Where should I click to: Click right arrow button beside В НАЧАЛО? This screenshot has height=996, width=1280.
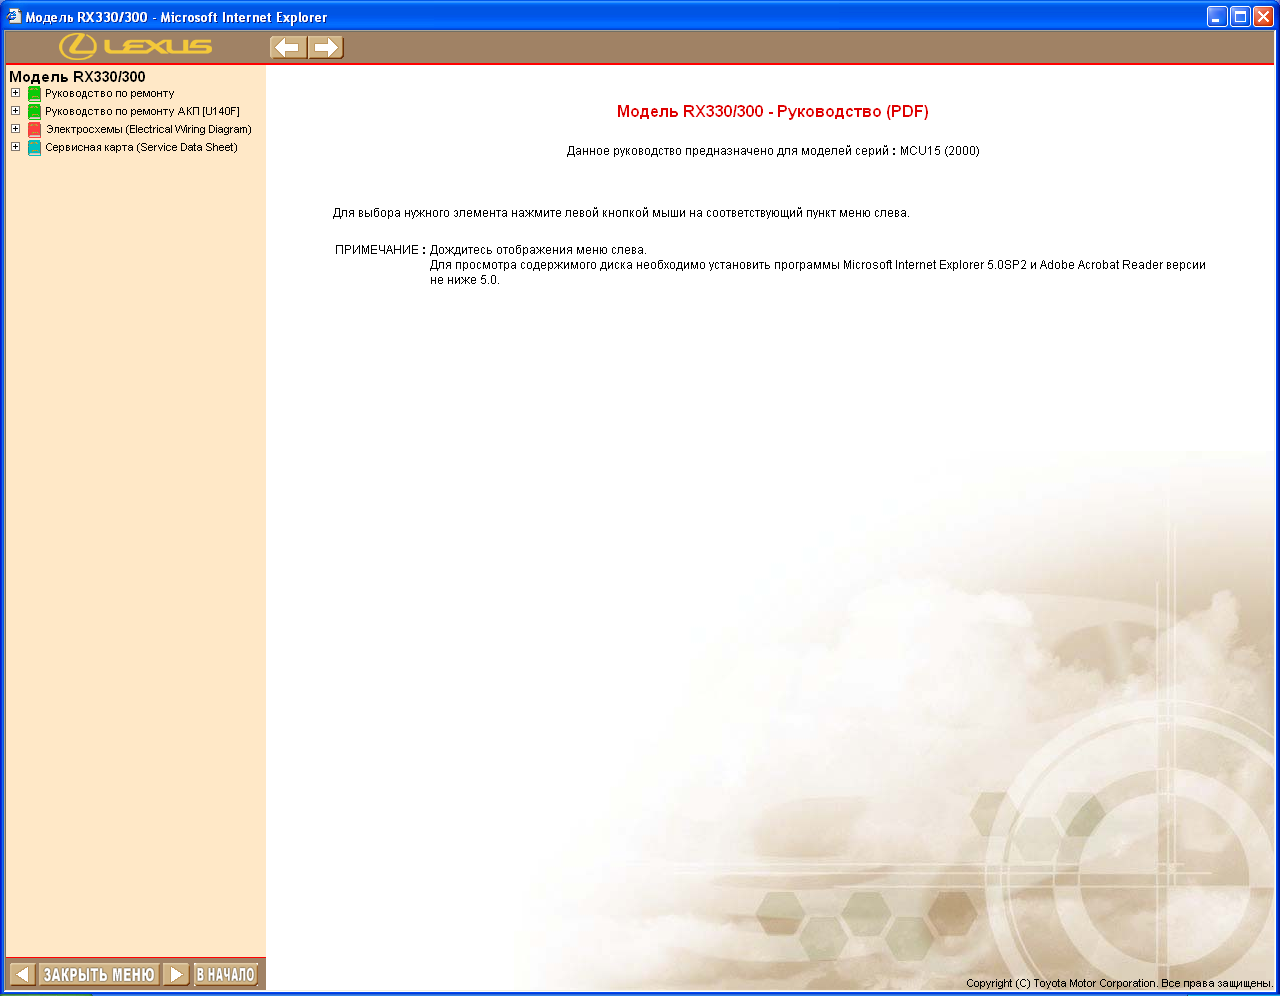pos(176,974)
